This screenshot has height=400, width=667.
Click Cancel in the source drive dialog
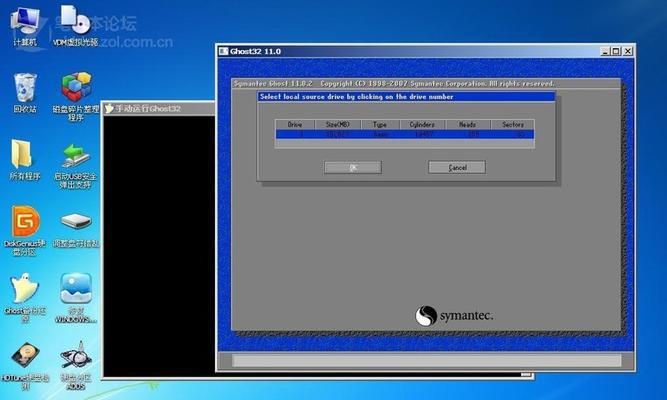457,167
